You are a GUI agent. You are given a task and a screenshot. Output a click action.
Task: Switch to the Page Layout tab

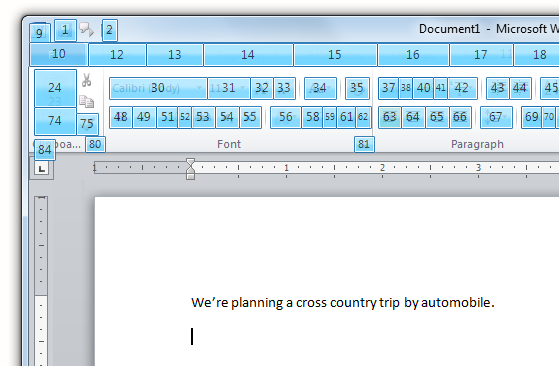coord(248,55)
